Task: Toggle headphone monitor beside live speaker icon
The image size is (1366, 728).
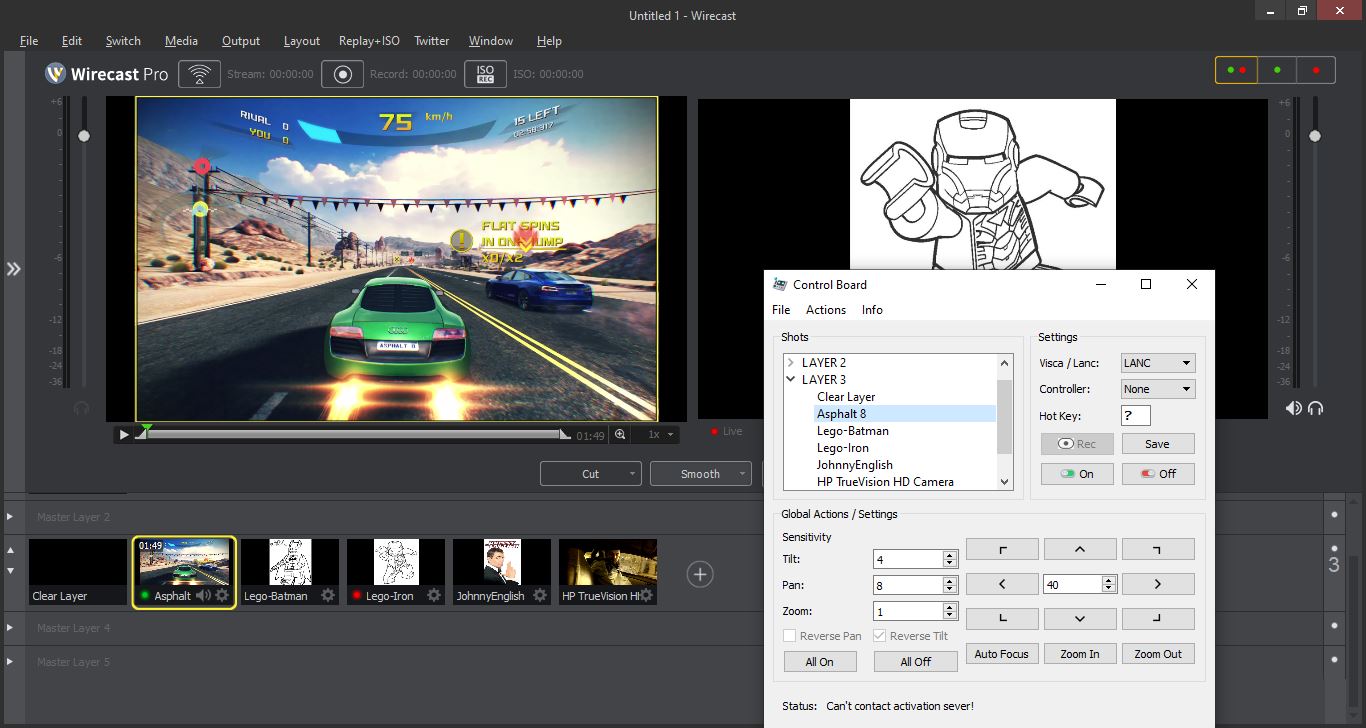Action: (x=1316, y=408)
